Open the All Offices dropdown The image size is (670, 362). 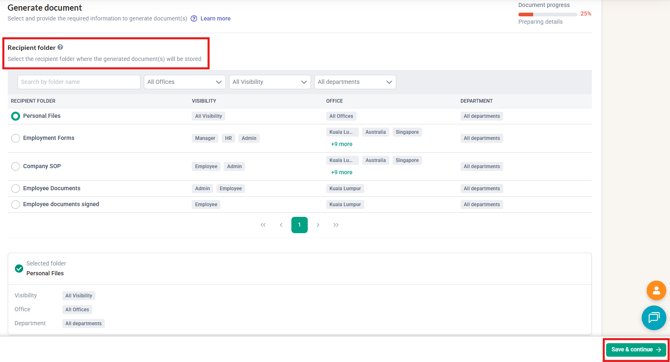click(184, 82)
